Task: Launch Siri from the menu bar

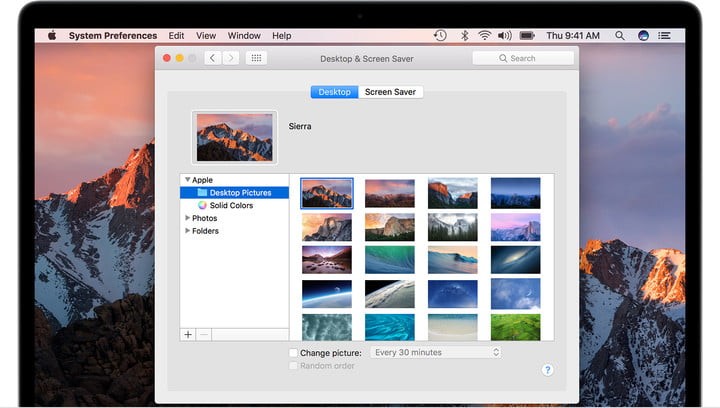Action: pyautogui.click(x=643, y=35)
